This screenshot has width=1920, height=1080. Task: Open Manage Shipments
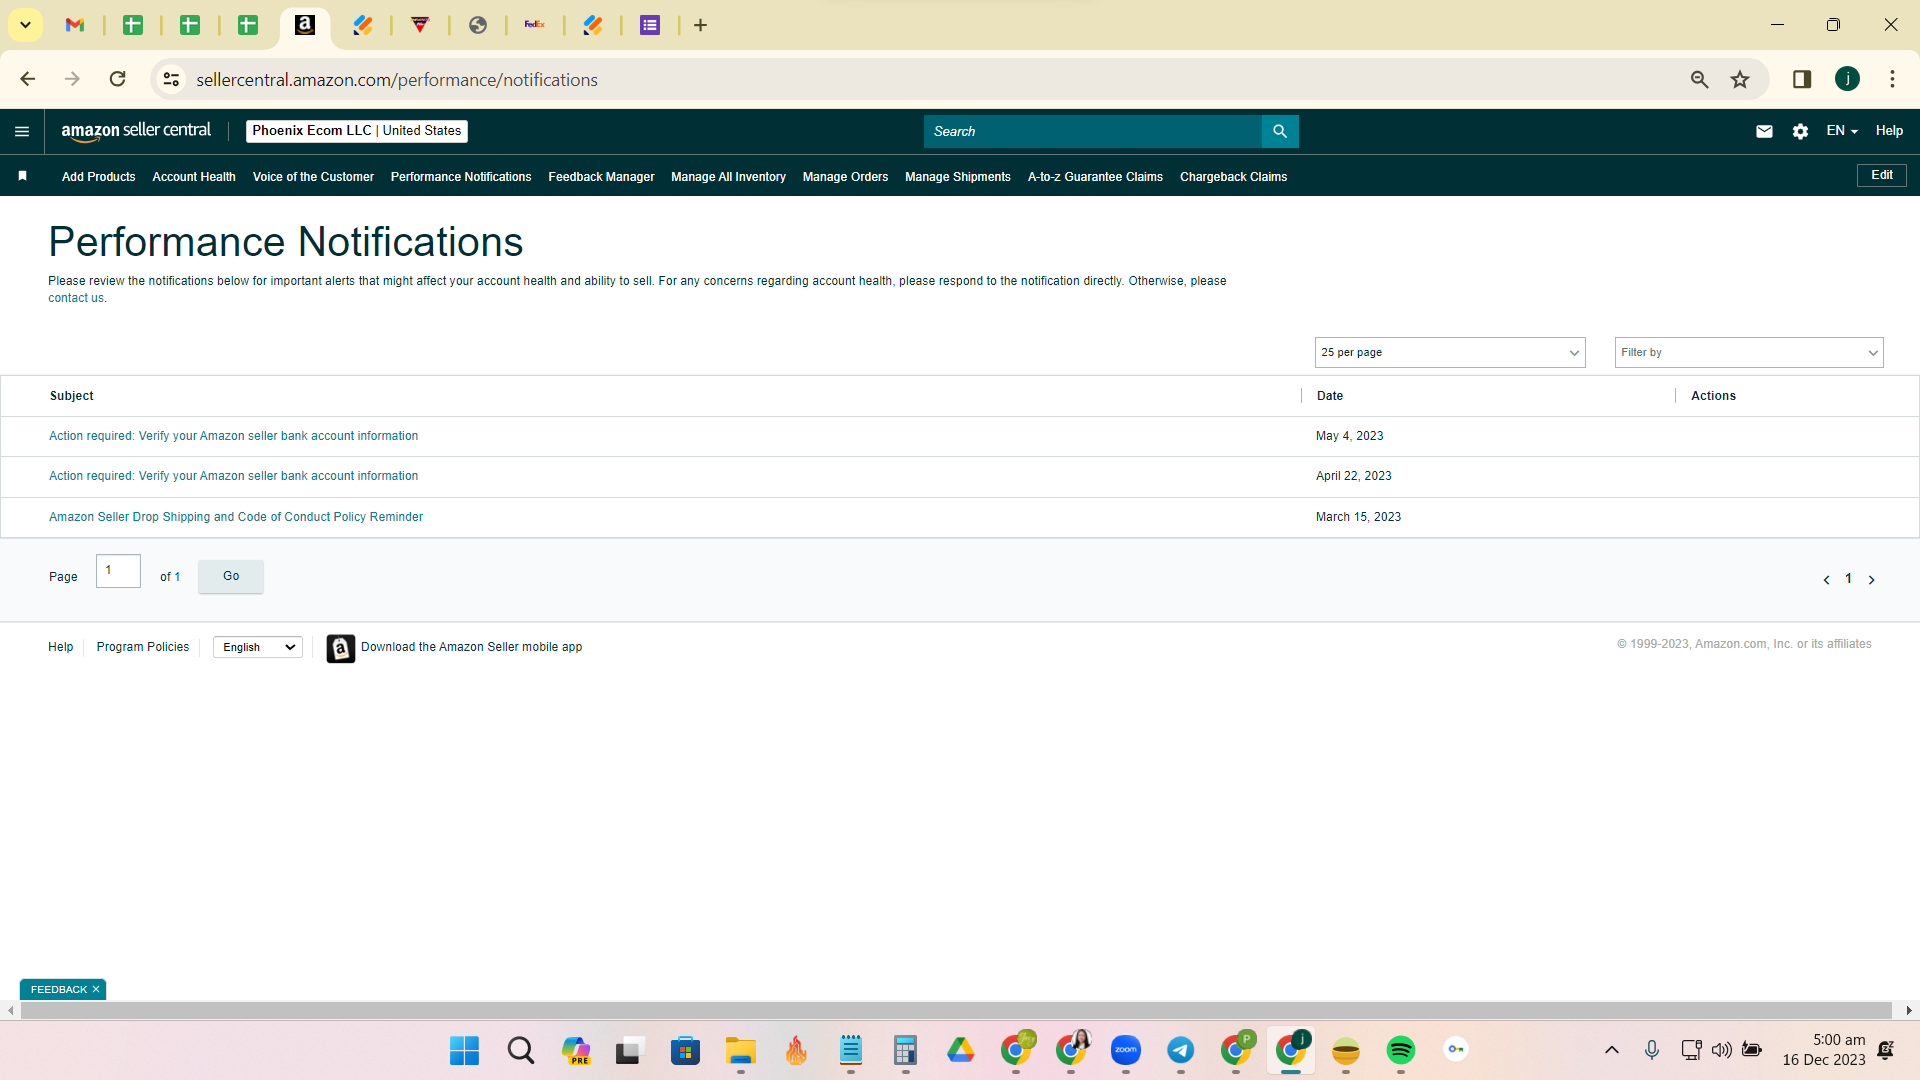pyautogui.click(x=958, y=177)
